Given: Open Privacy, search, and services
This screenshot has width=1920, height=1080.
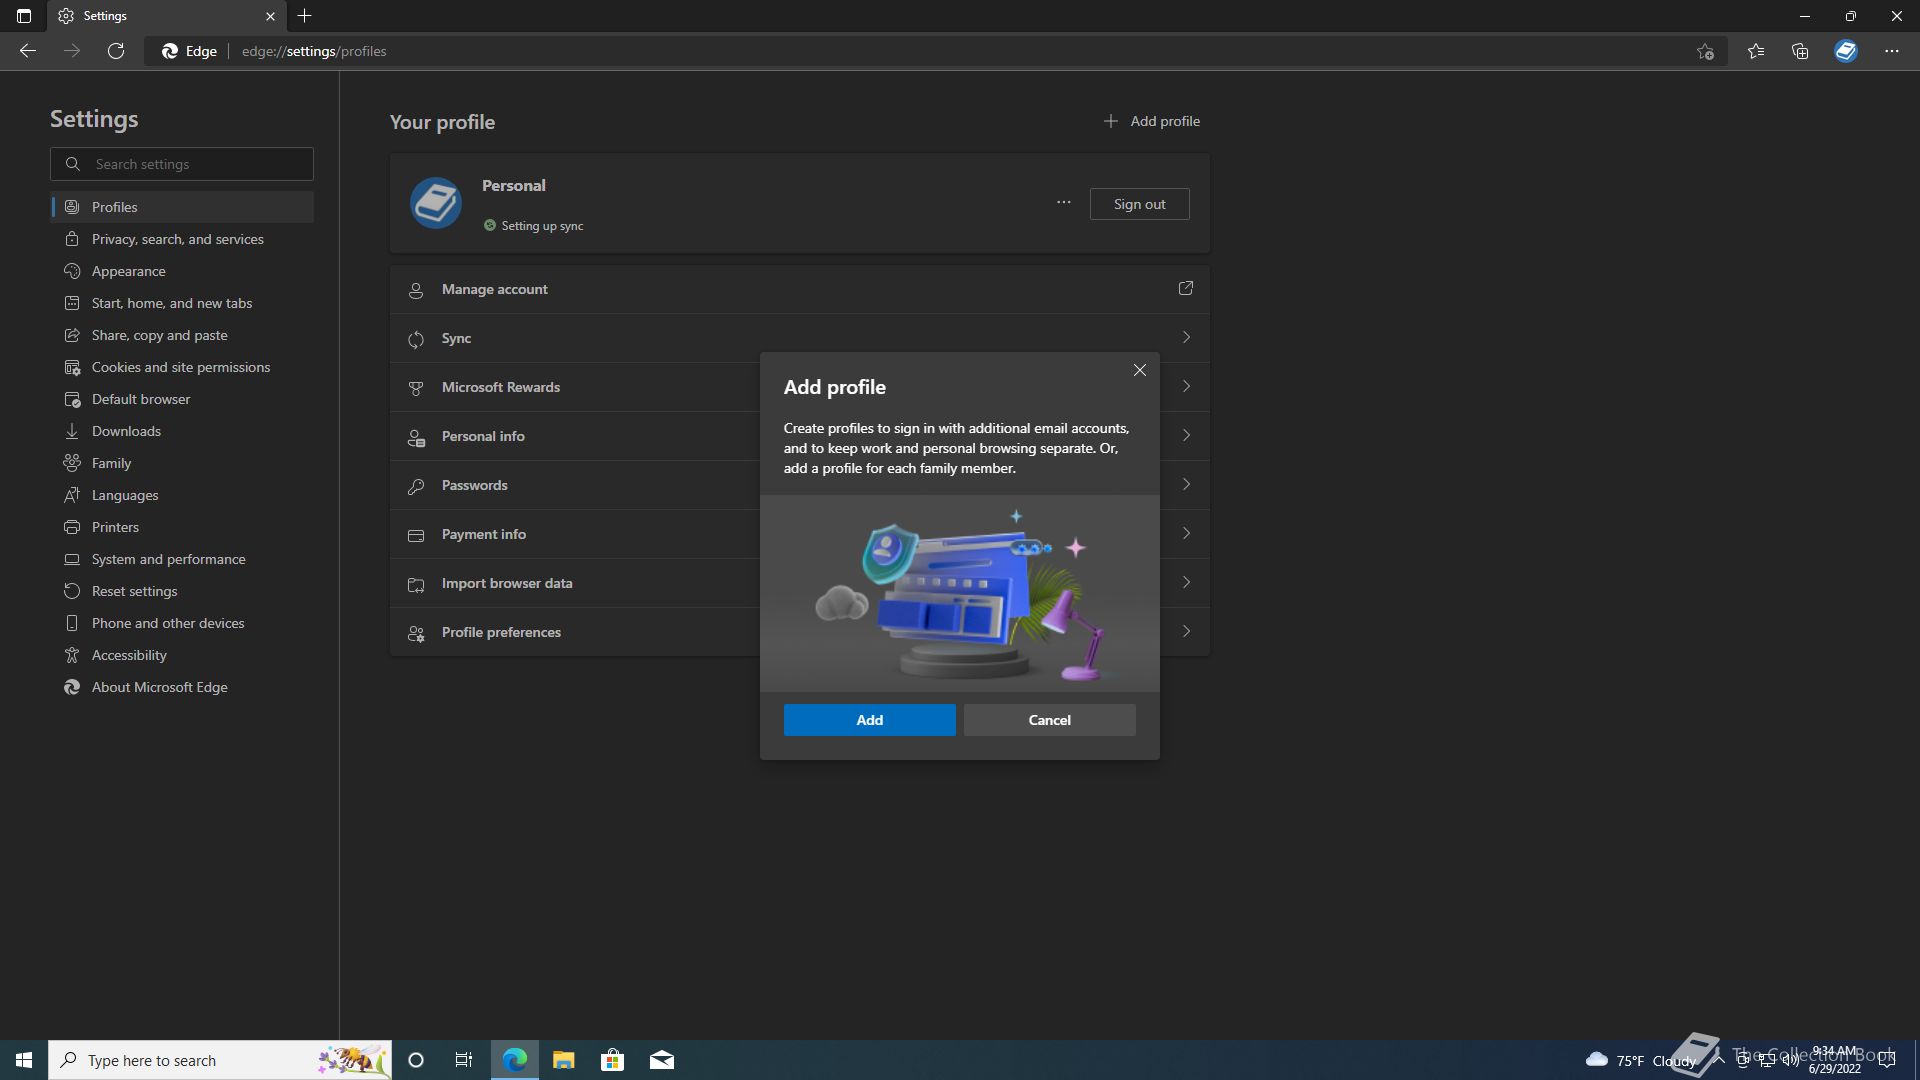Looking at the screenshot, I should pyautogui.click(x=182, y=239).
